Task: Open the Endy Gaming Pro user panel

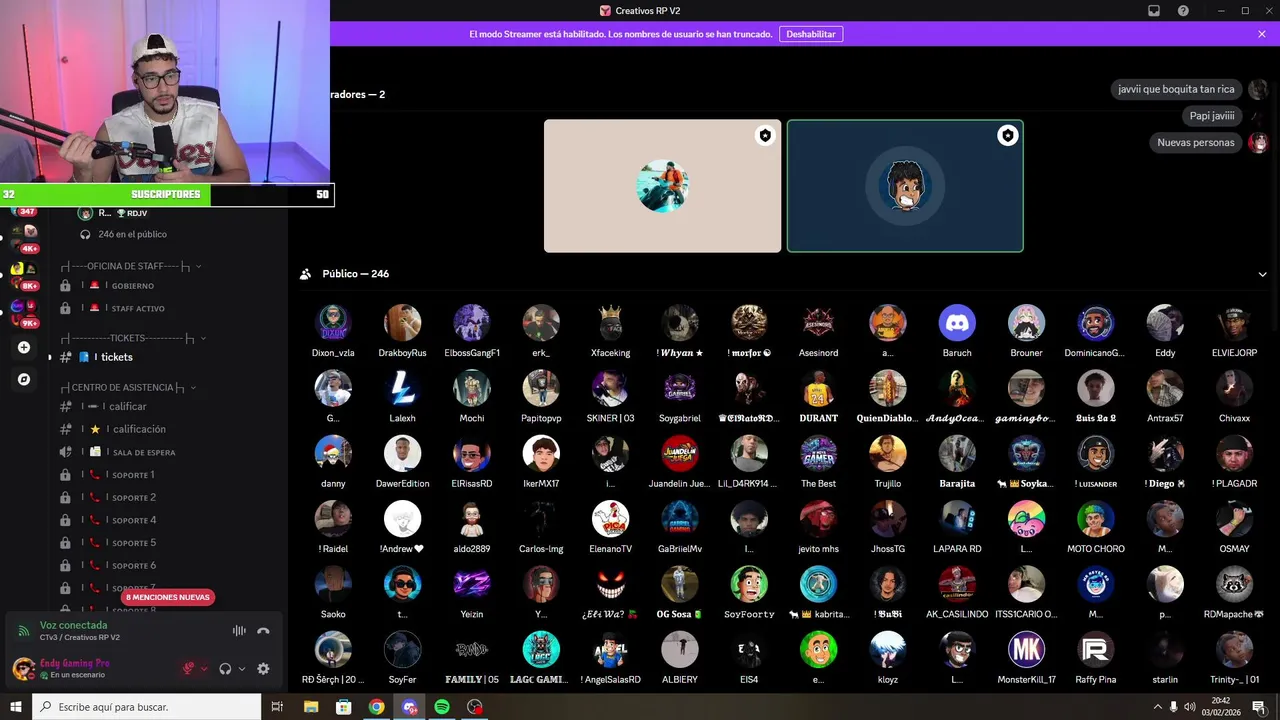Action: click(74, 669)
